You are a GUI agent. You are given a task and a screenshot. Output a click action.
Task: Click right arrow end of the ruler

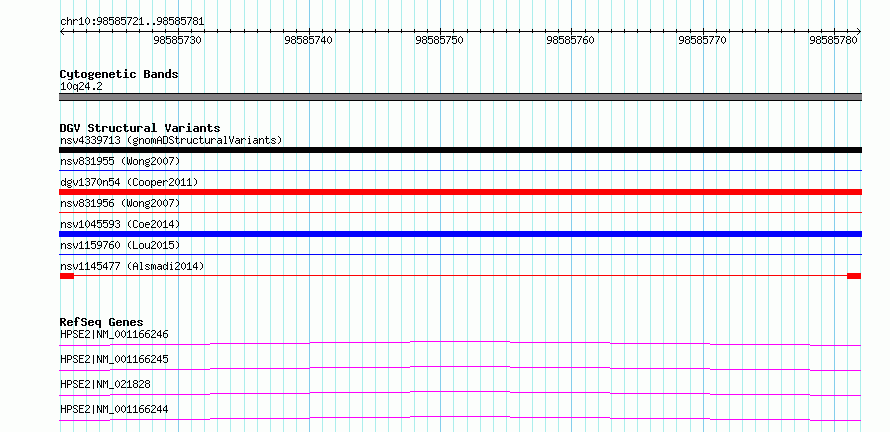click(858, 32)
